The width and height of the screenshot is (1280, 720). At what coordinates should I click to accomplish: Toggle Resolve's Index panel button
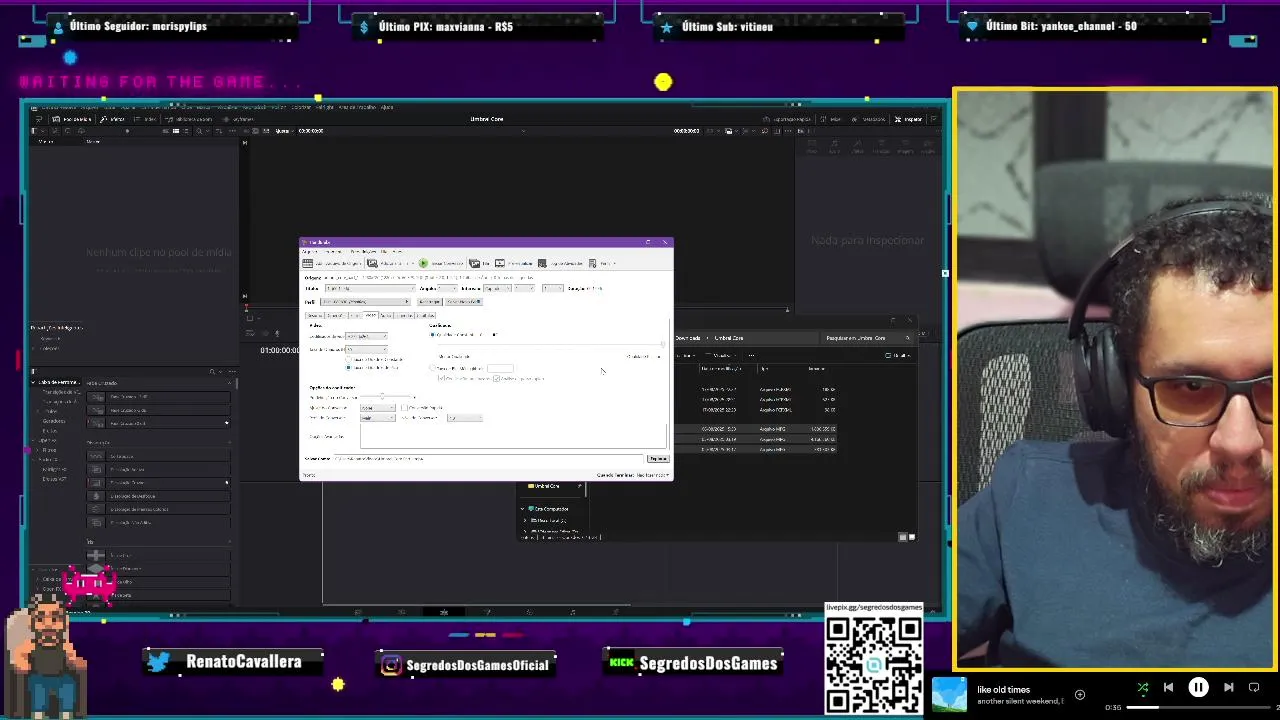point(145,119)
